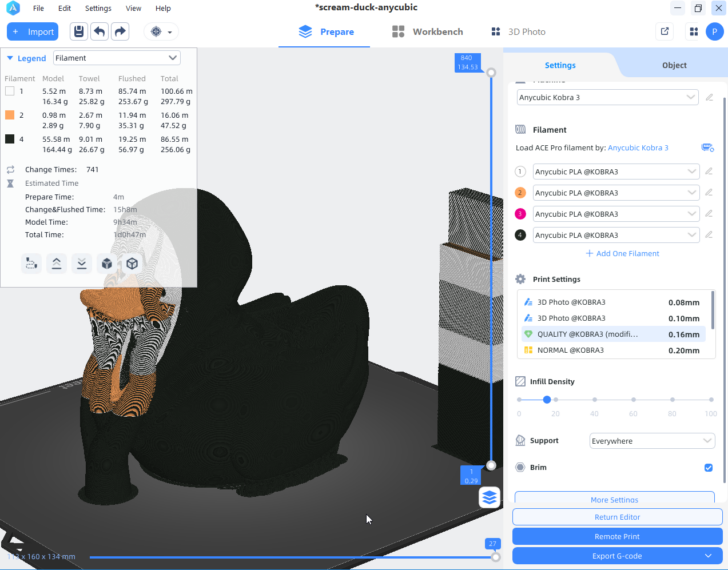Viewport: 728px width, 570px height.
Task: Expand the Export G-code arrow options
Action: (x=708, y=556)
